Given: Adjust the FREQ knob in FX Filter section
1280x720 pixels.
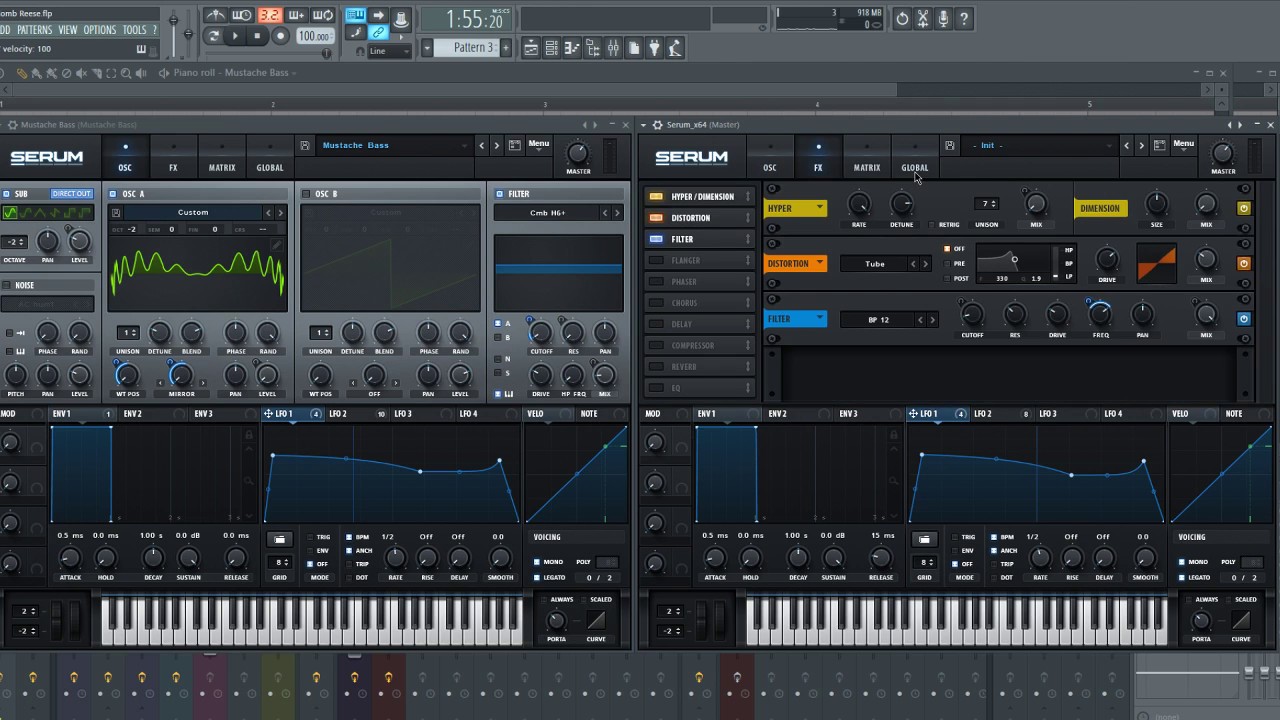Looking at the screenshot, I should 1100,314.
